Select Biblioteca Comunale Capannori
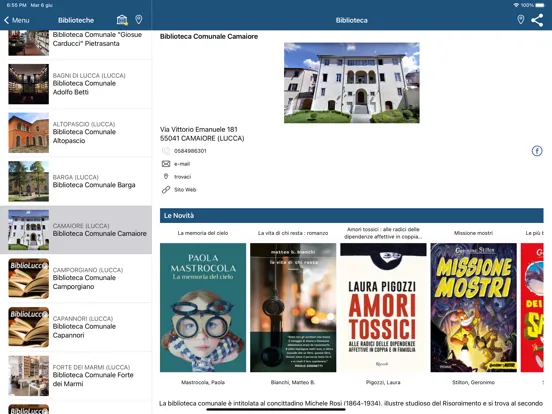The height and width of the screenshot is (414, 552). pyautogui.click(x=76, y=327)
